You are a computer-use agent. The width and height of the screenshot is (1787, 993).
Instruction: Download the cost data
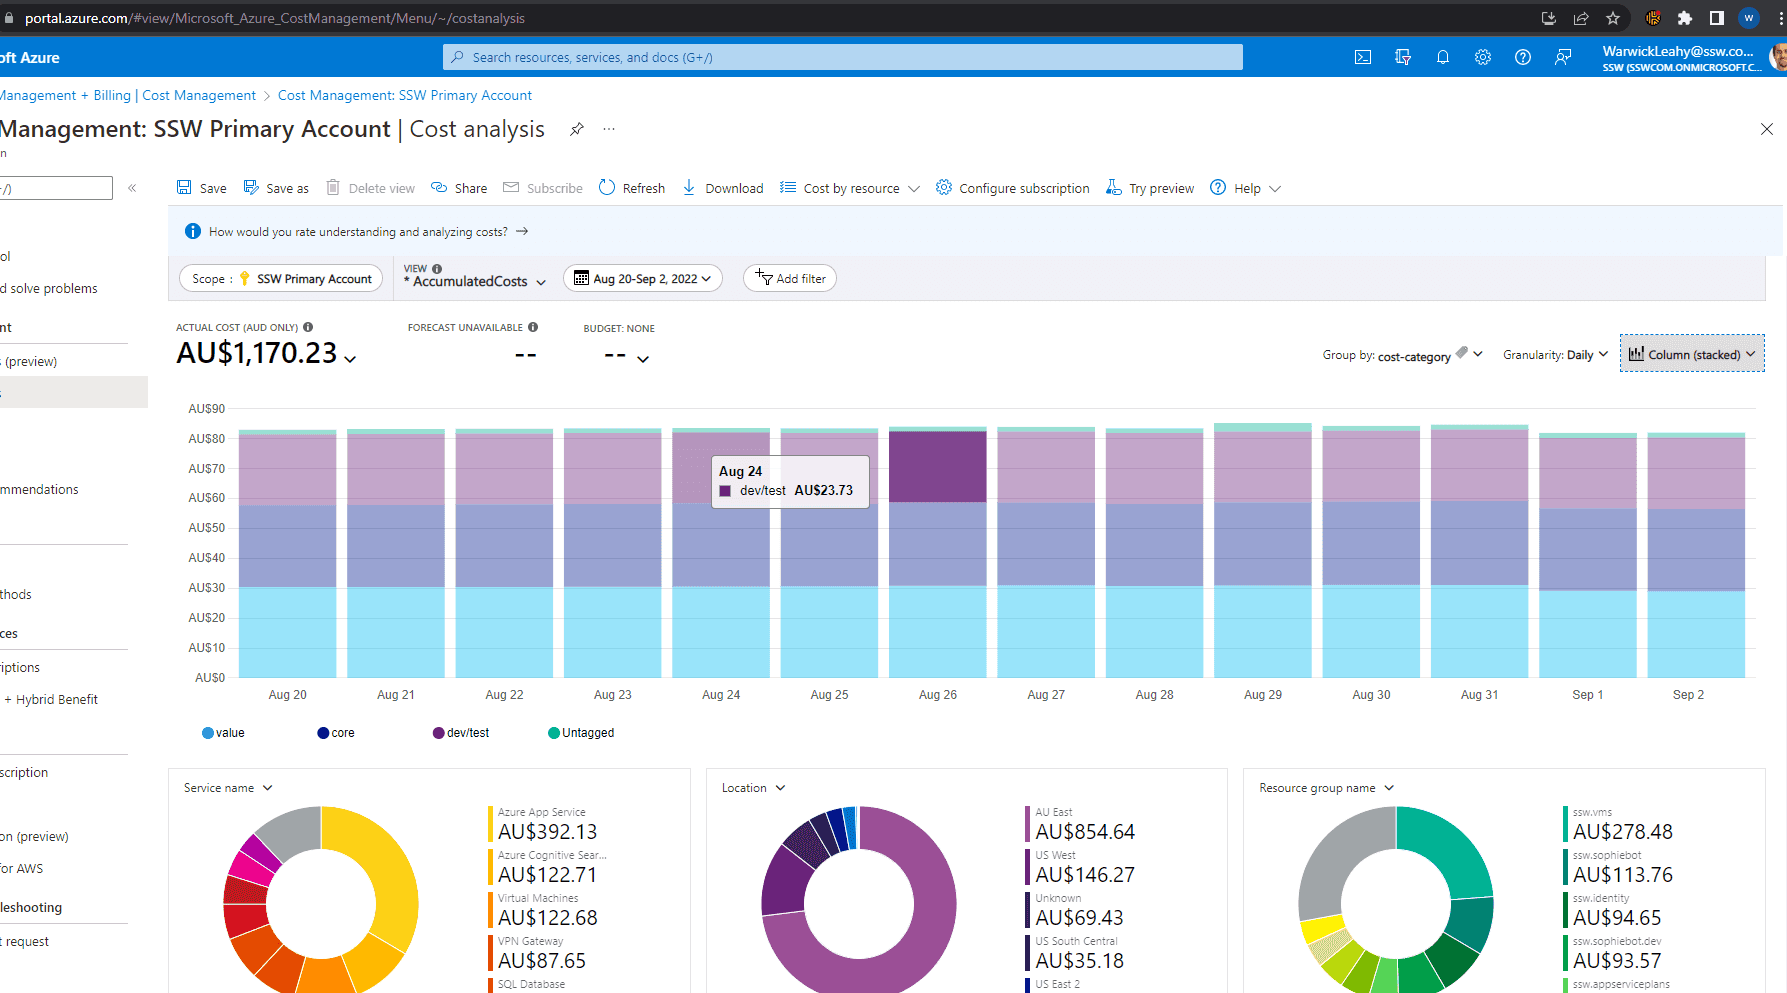tap(723, 188)
